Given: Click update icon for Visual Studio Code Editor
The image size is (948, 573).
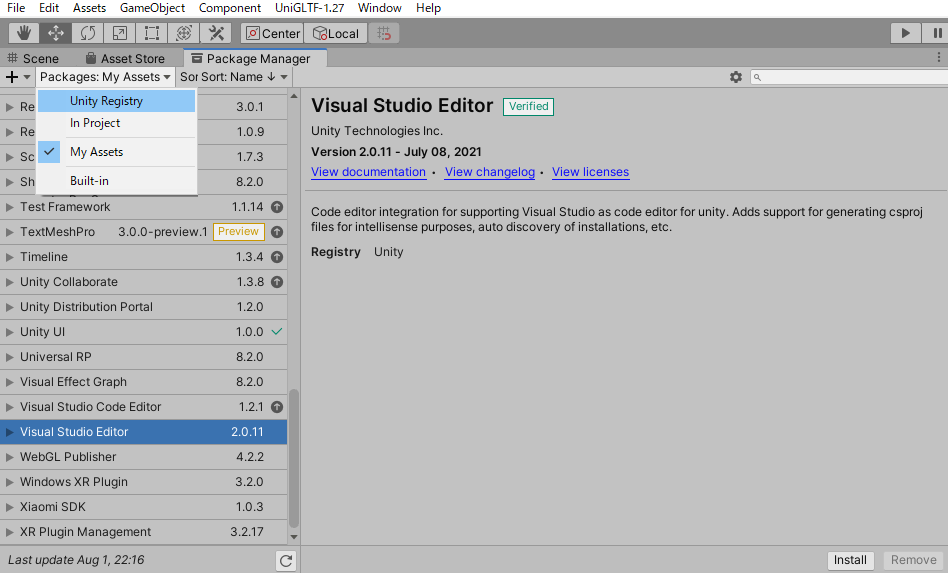Looking at the screenshot, I should click(277, 407).
